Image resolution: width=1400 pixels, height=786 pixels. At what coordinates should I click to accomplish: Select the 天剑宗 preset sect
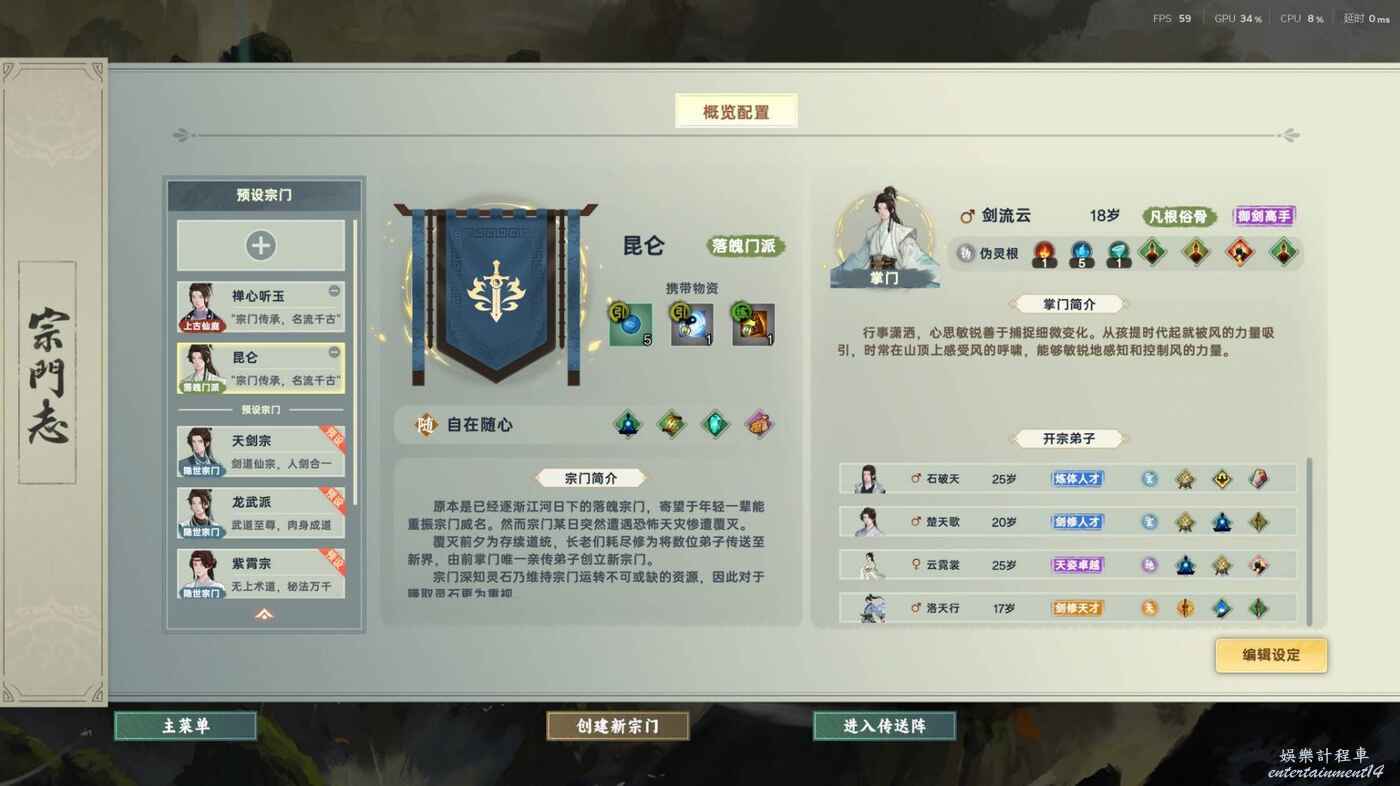[x=261, y=452]
